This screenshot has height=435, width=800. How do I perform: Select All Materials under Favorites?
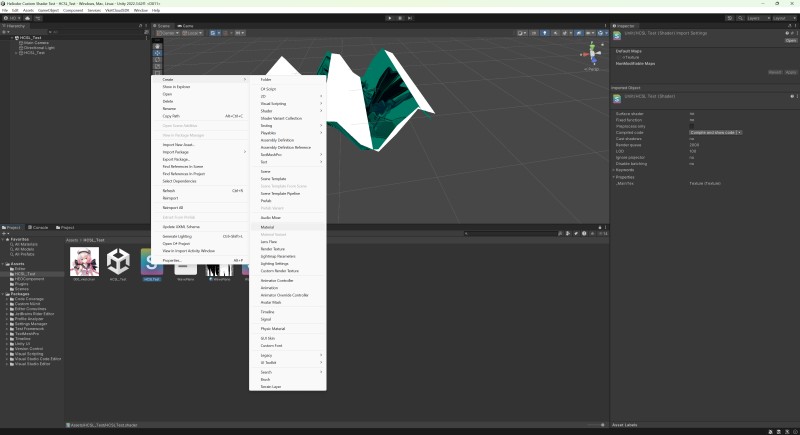click(26, 244)
